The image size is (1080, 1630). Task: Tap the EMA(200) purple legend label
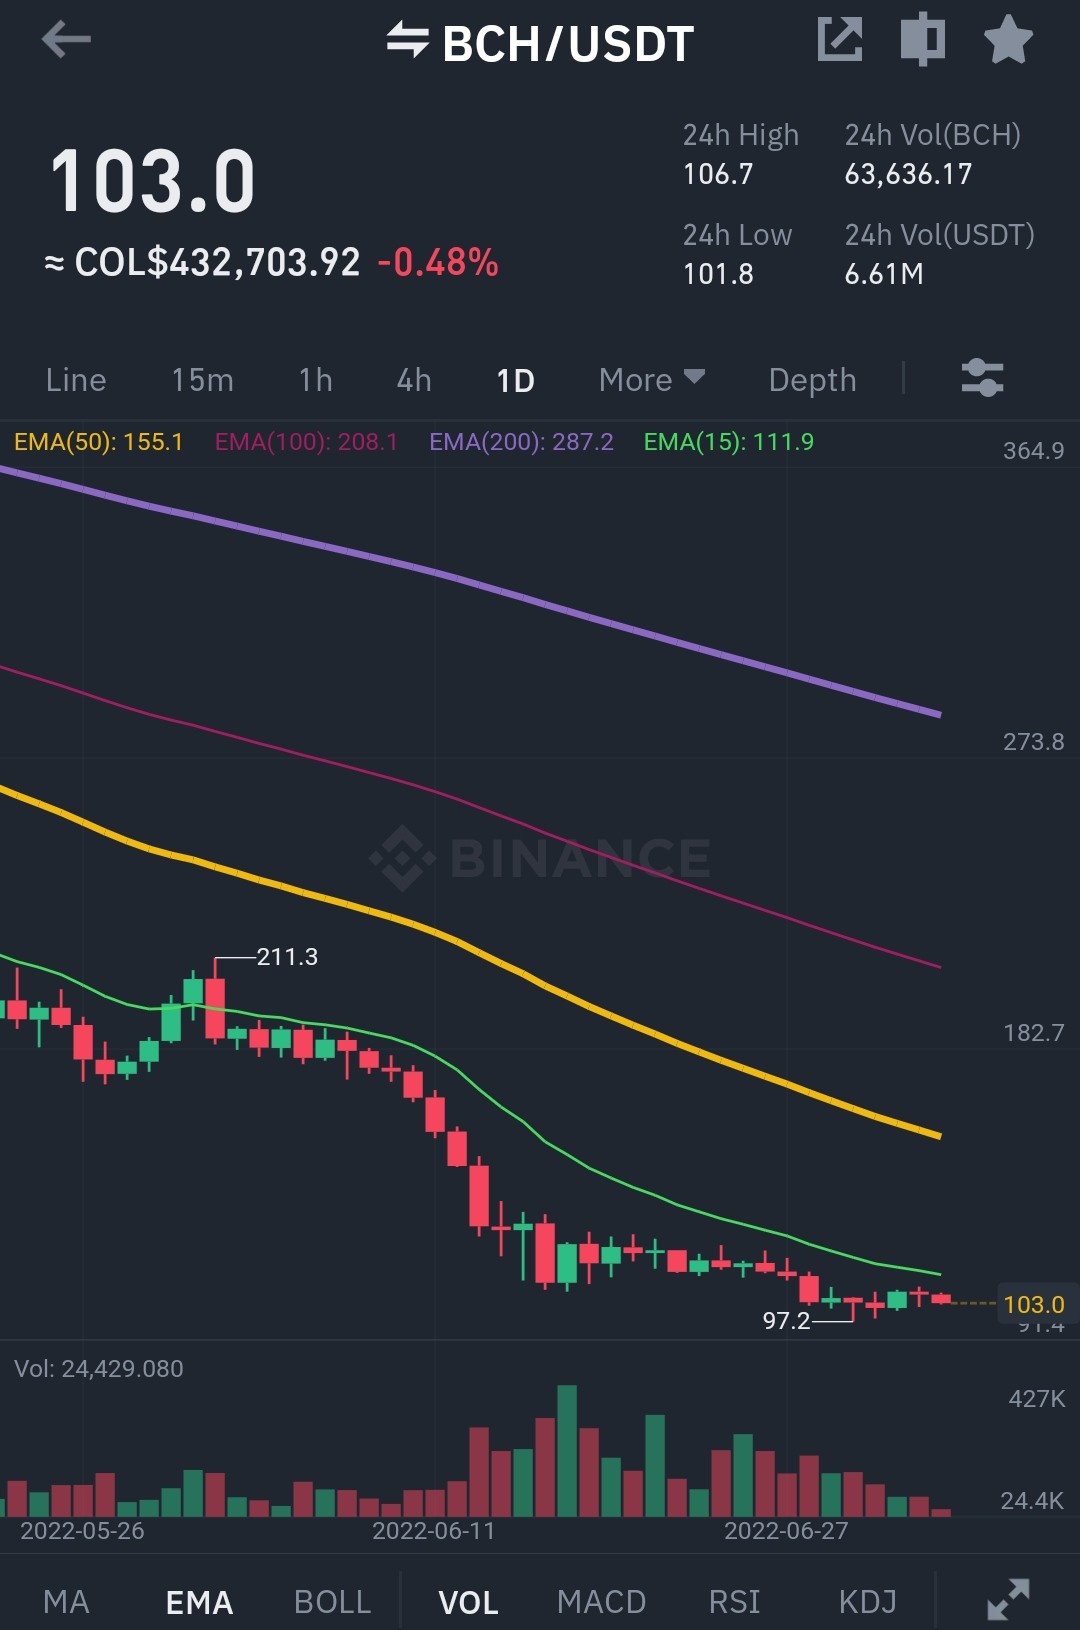tap(521, 442)
